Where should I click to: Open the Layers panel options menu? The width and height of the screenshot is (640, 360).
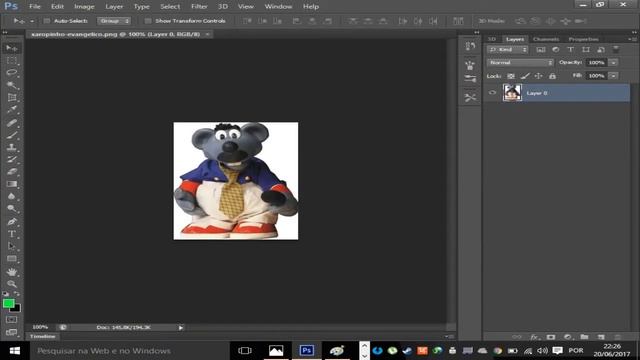633,39
